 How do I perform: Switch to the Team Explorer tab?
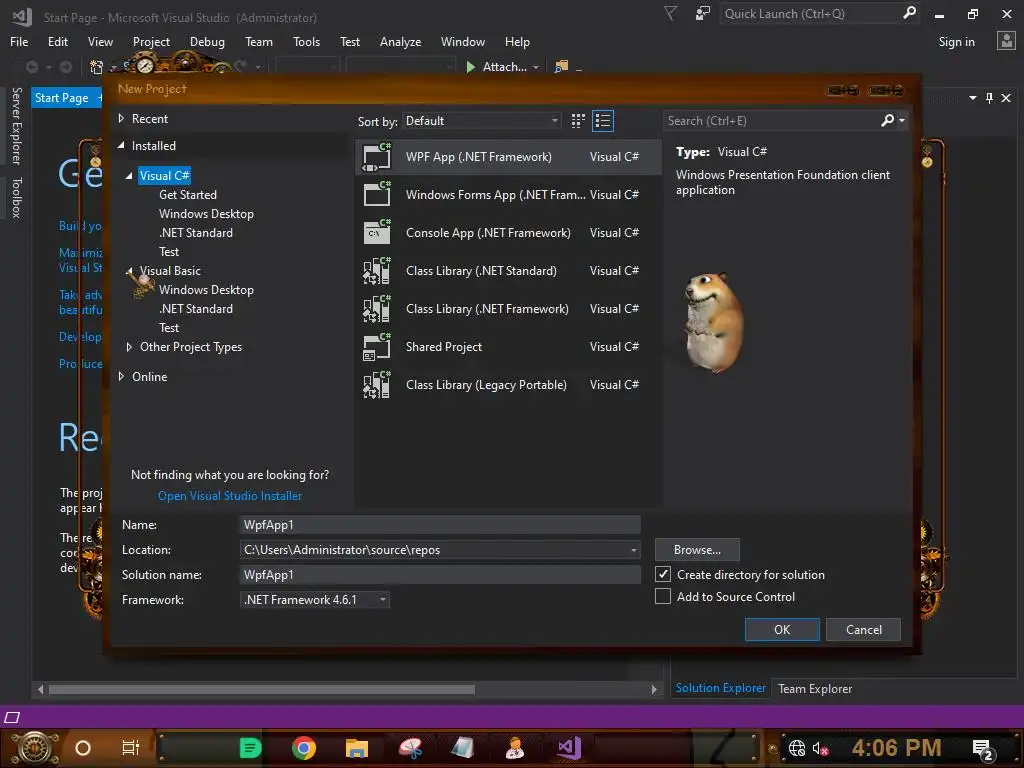coord(814,688)
